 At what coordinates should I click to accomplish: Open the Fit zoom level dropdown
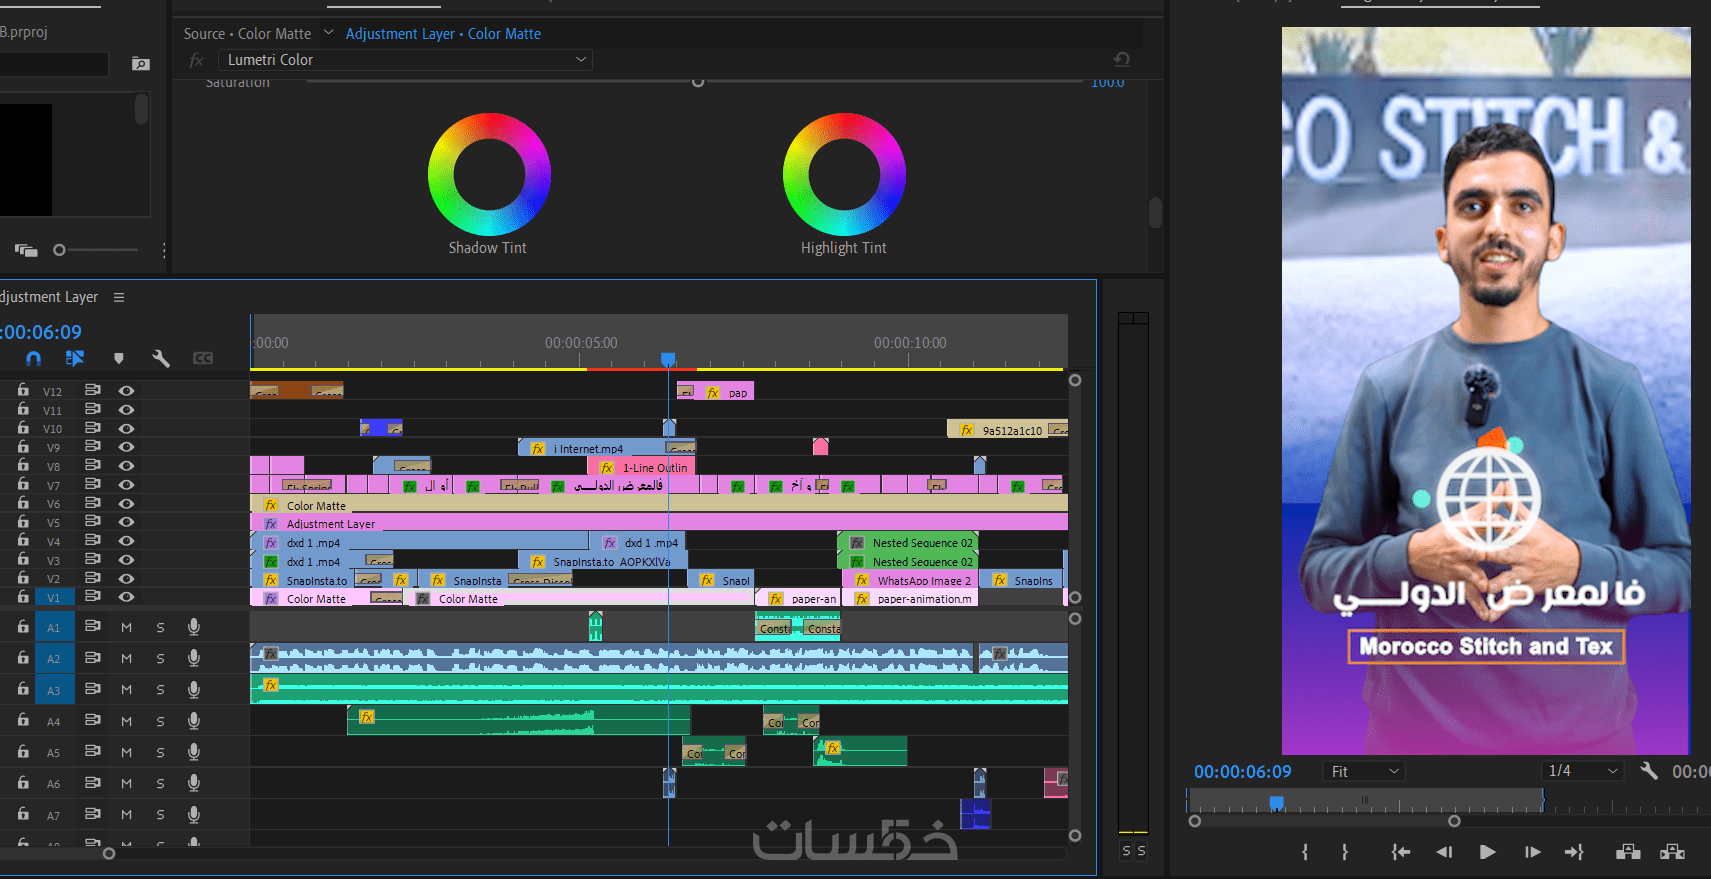[x=1365, y=771]
